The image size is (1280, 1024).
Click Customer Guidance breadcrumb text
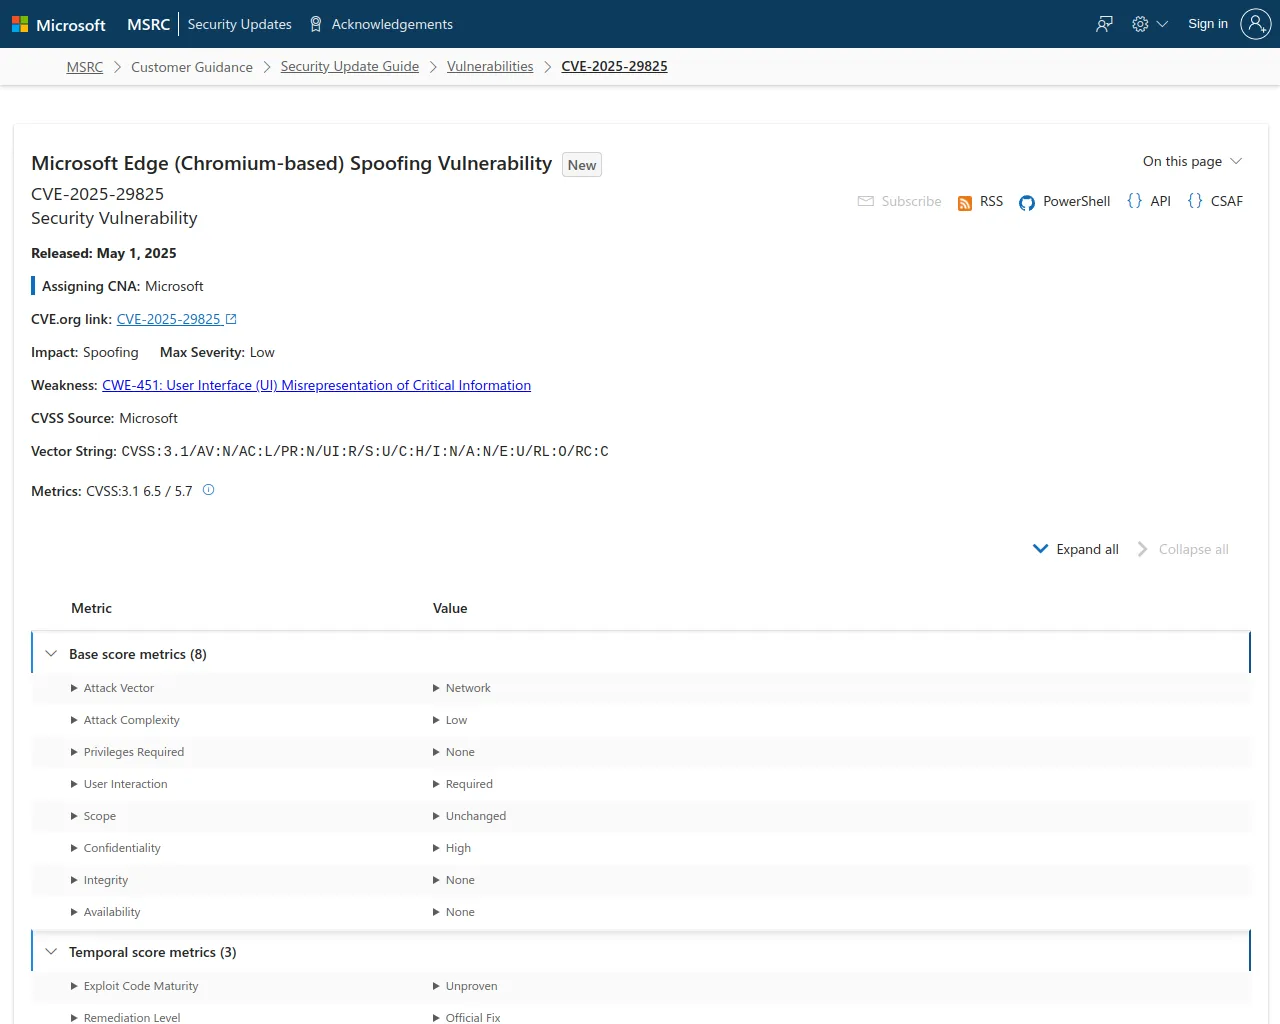coord(192,67)
